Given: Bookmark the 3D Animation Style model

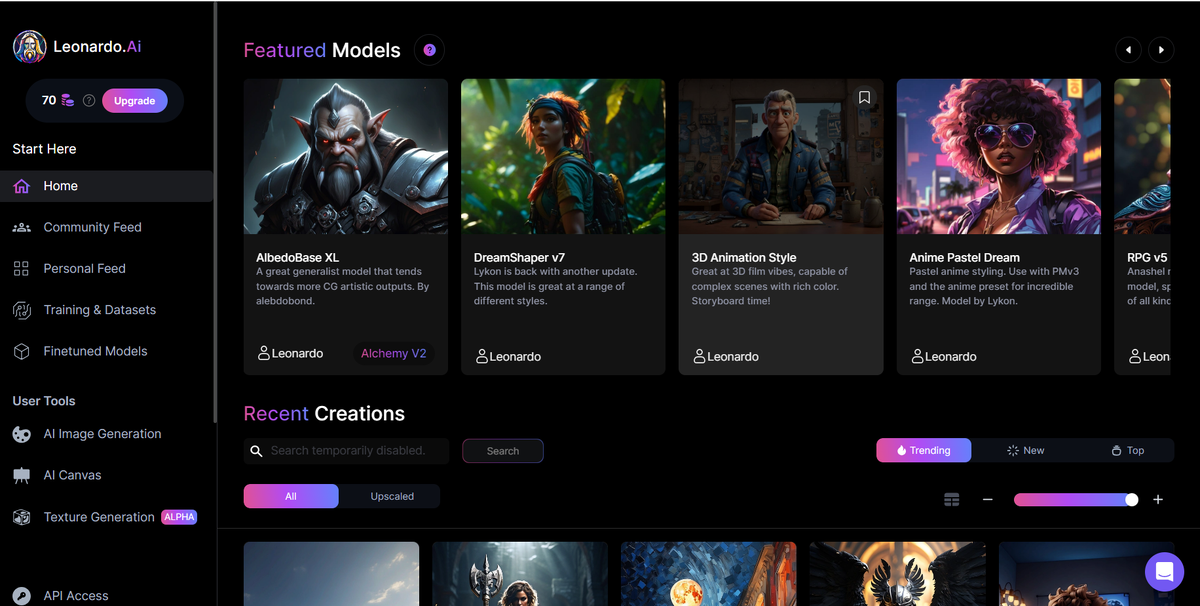Looking at the screenshot, I should (865, 97).
